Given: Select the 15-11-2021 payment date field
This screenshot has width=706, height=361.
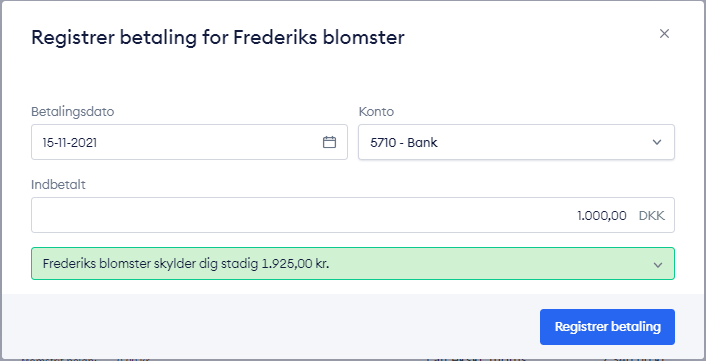Looking at the screenshot, I should pyautogui.click(x=189, y=142).
